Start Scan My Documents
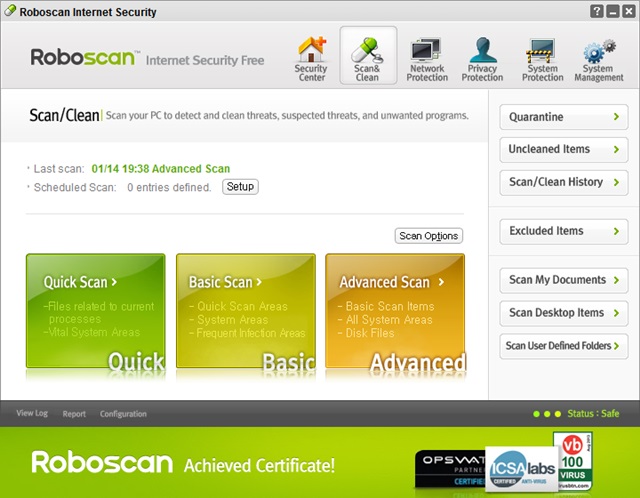This screenshot has width=640, height=498. pos(564,280)
